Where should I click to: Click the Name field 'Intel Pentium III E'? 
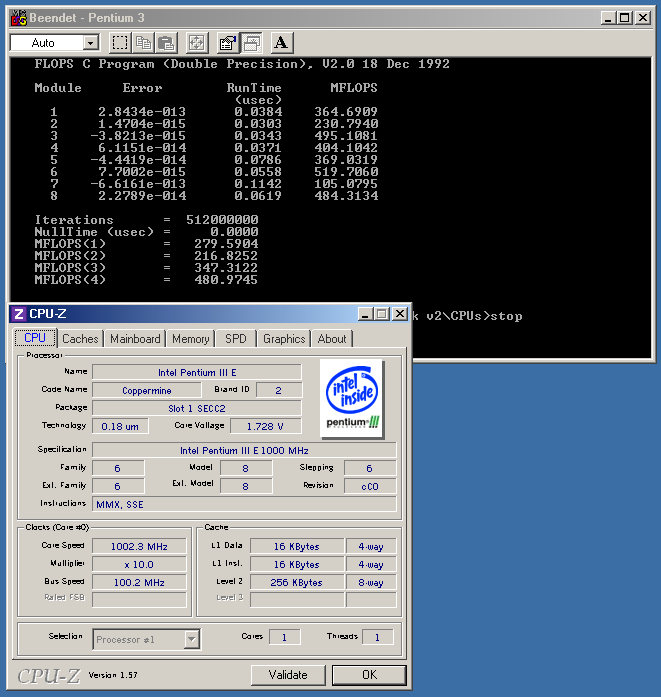pos(197,373)
